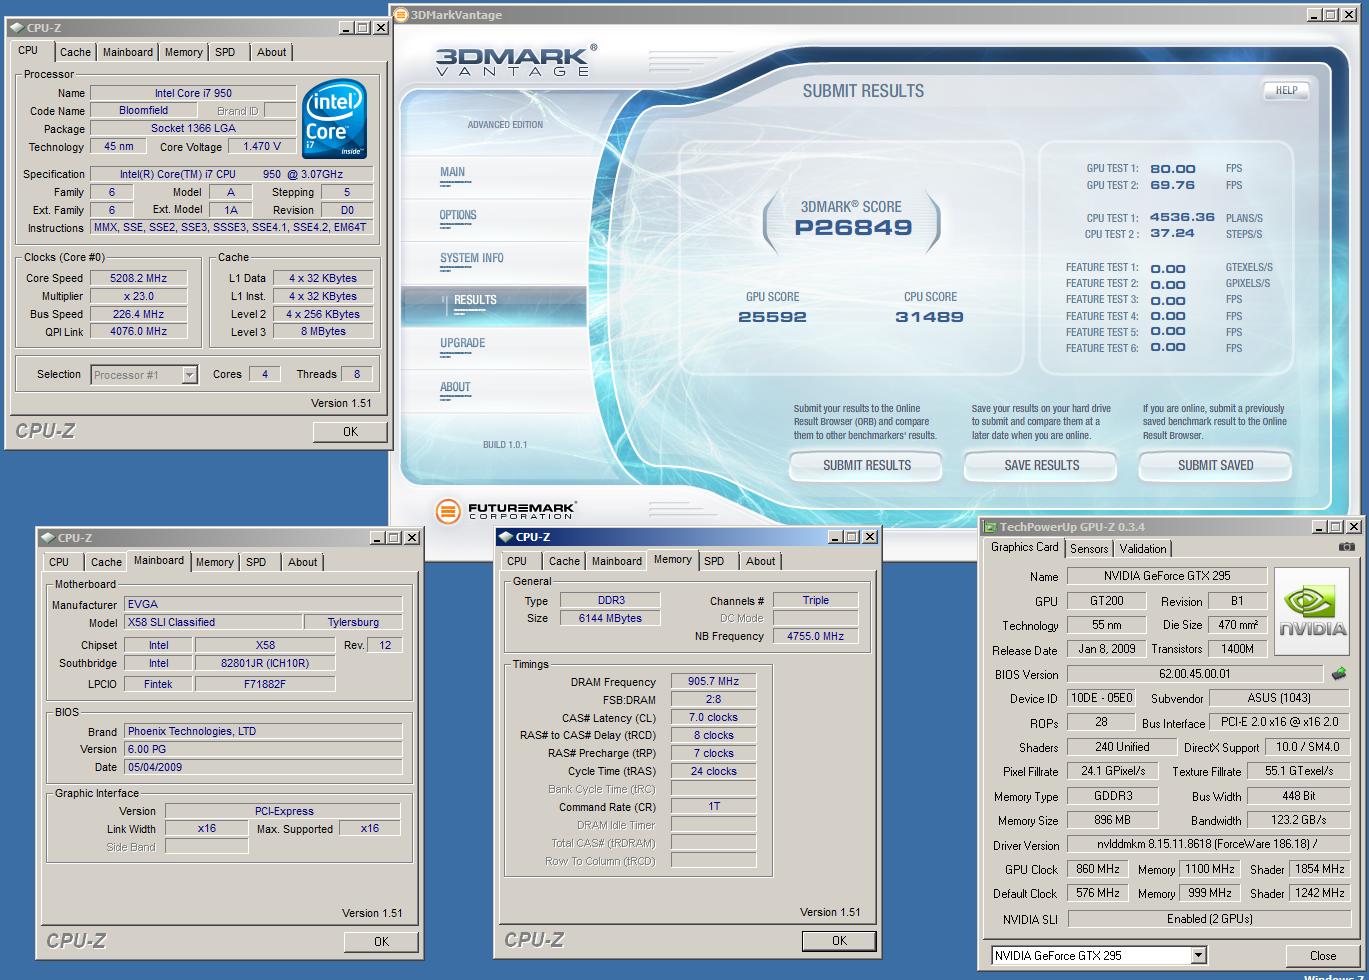The width and height of the screenshot is (1369, 980).
Task: Click the Name field Intel Core i7 950
Action: point(193,93)
